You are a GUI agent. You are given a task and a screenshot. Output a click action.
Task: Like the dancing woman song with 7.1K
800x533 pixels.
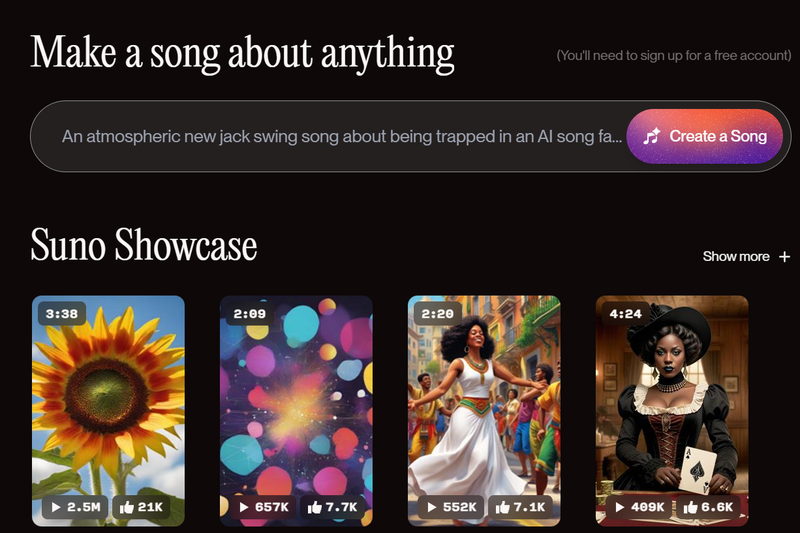tap(503, 507)
